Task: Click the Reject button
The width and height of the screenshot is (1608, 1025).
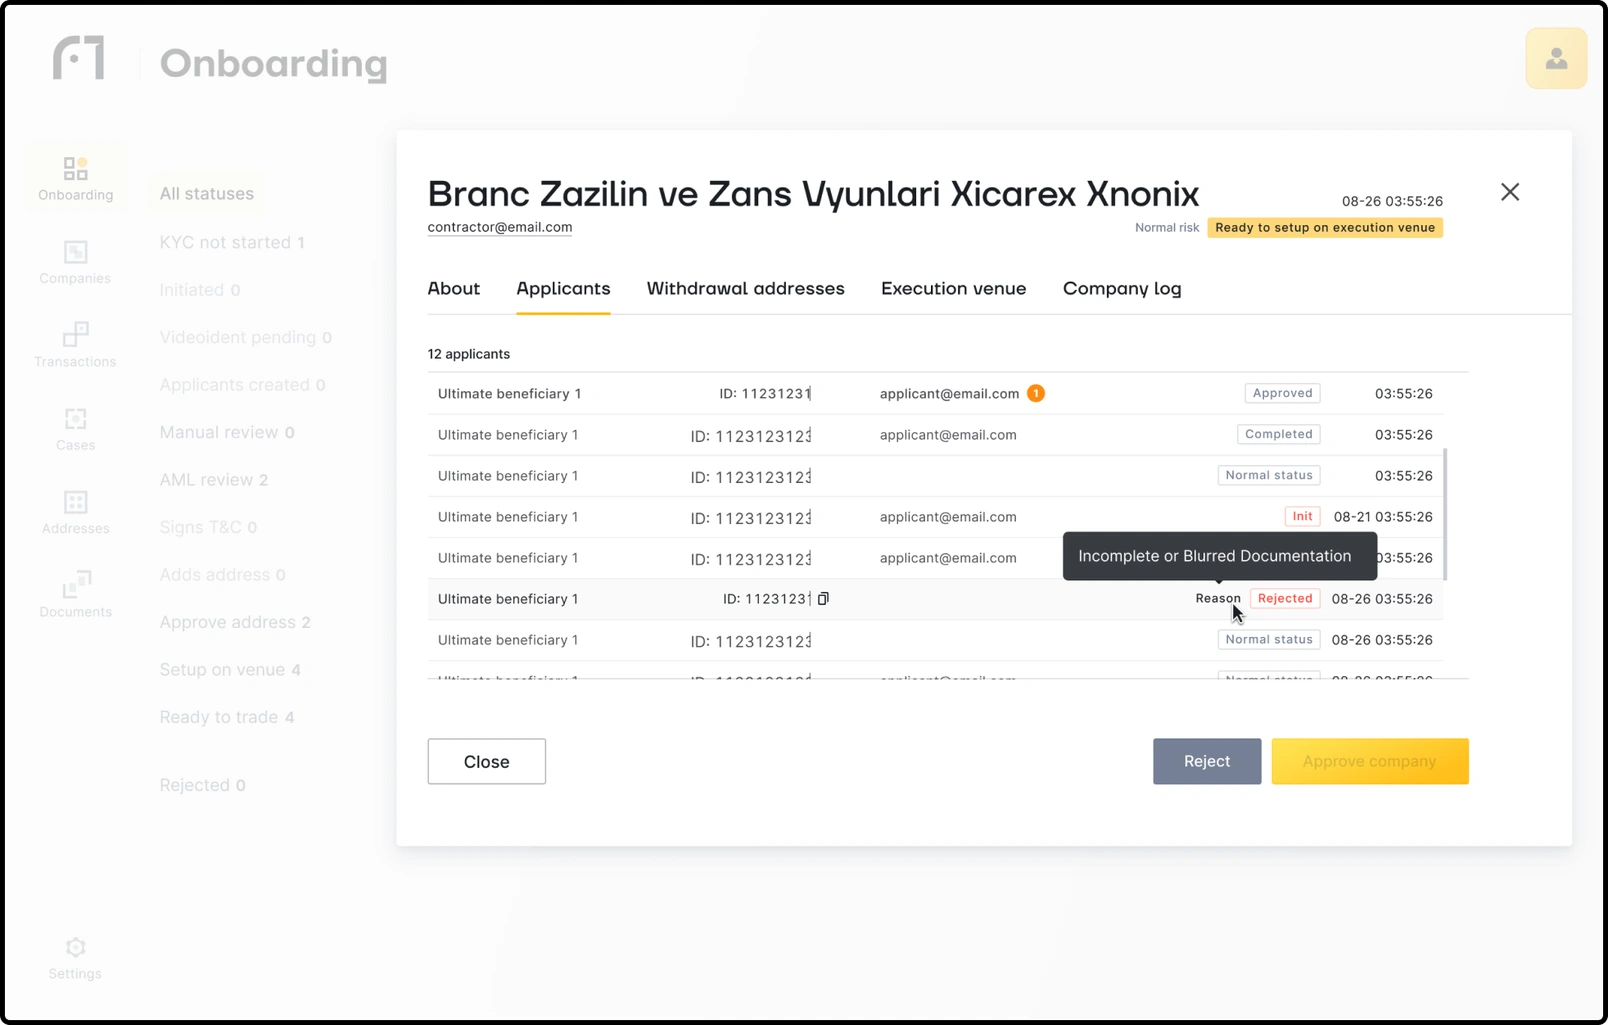Action: coord(1207,762)
